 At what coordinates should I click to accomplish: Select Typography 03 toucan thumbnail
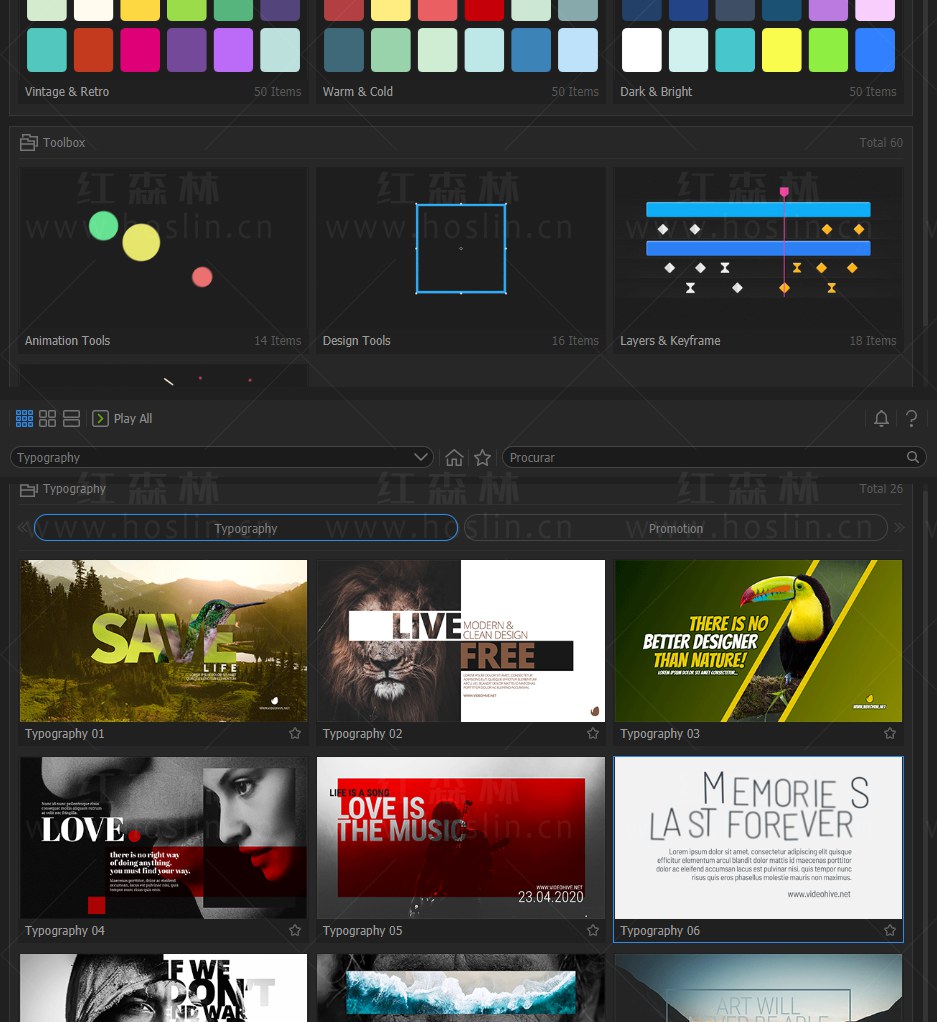click(758, 641)
